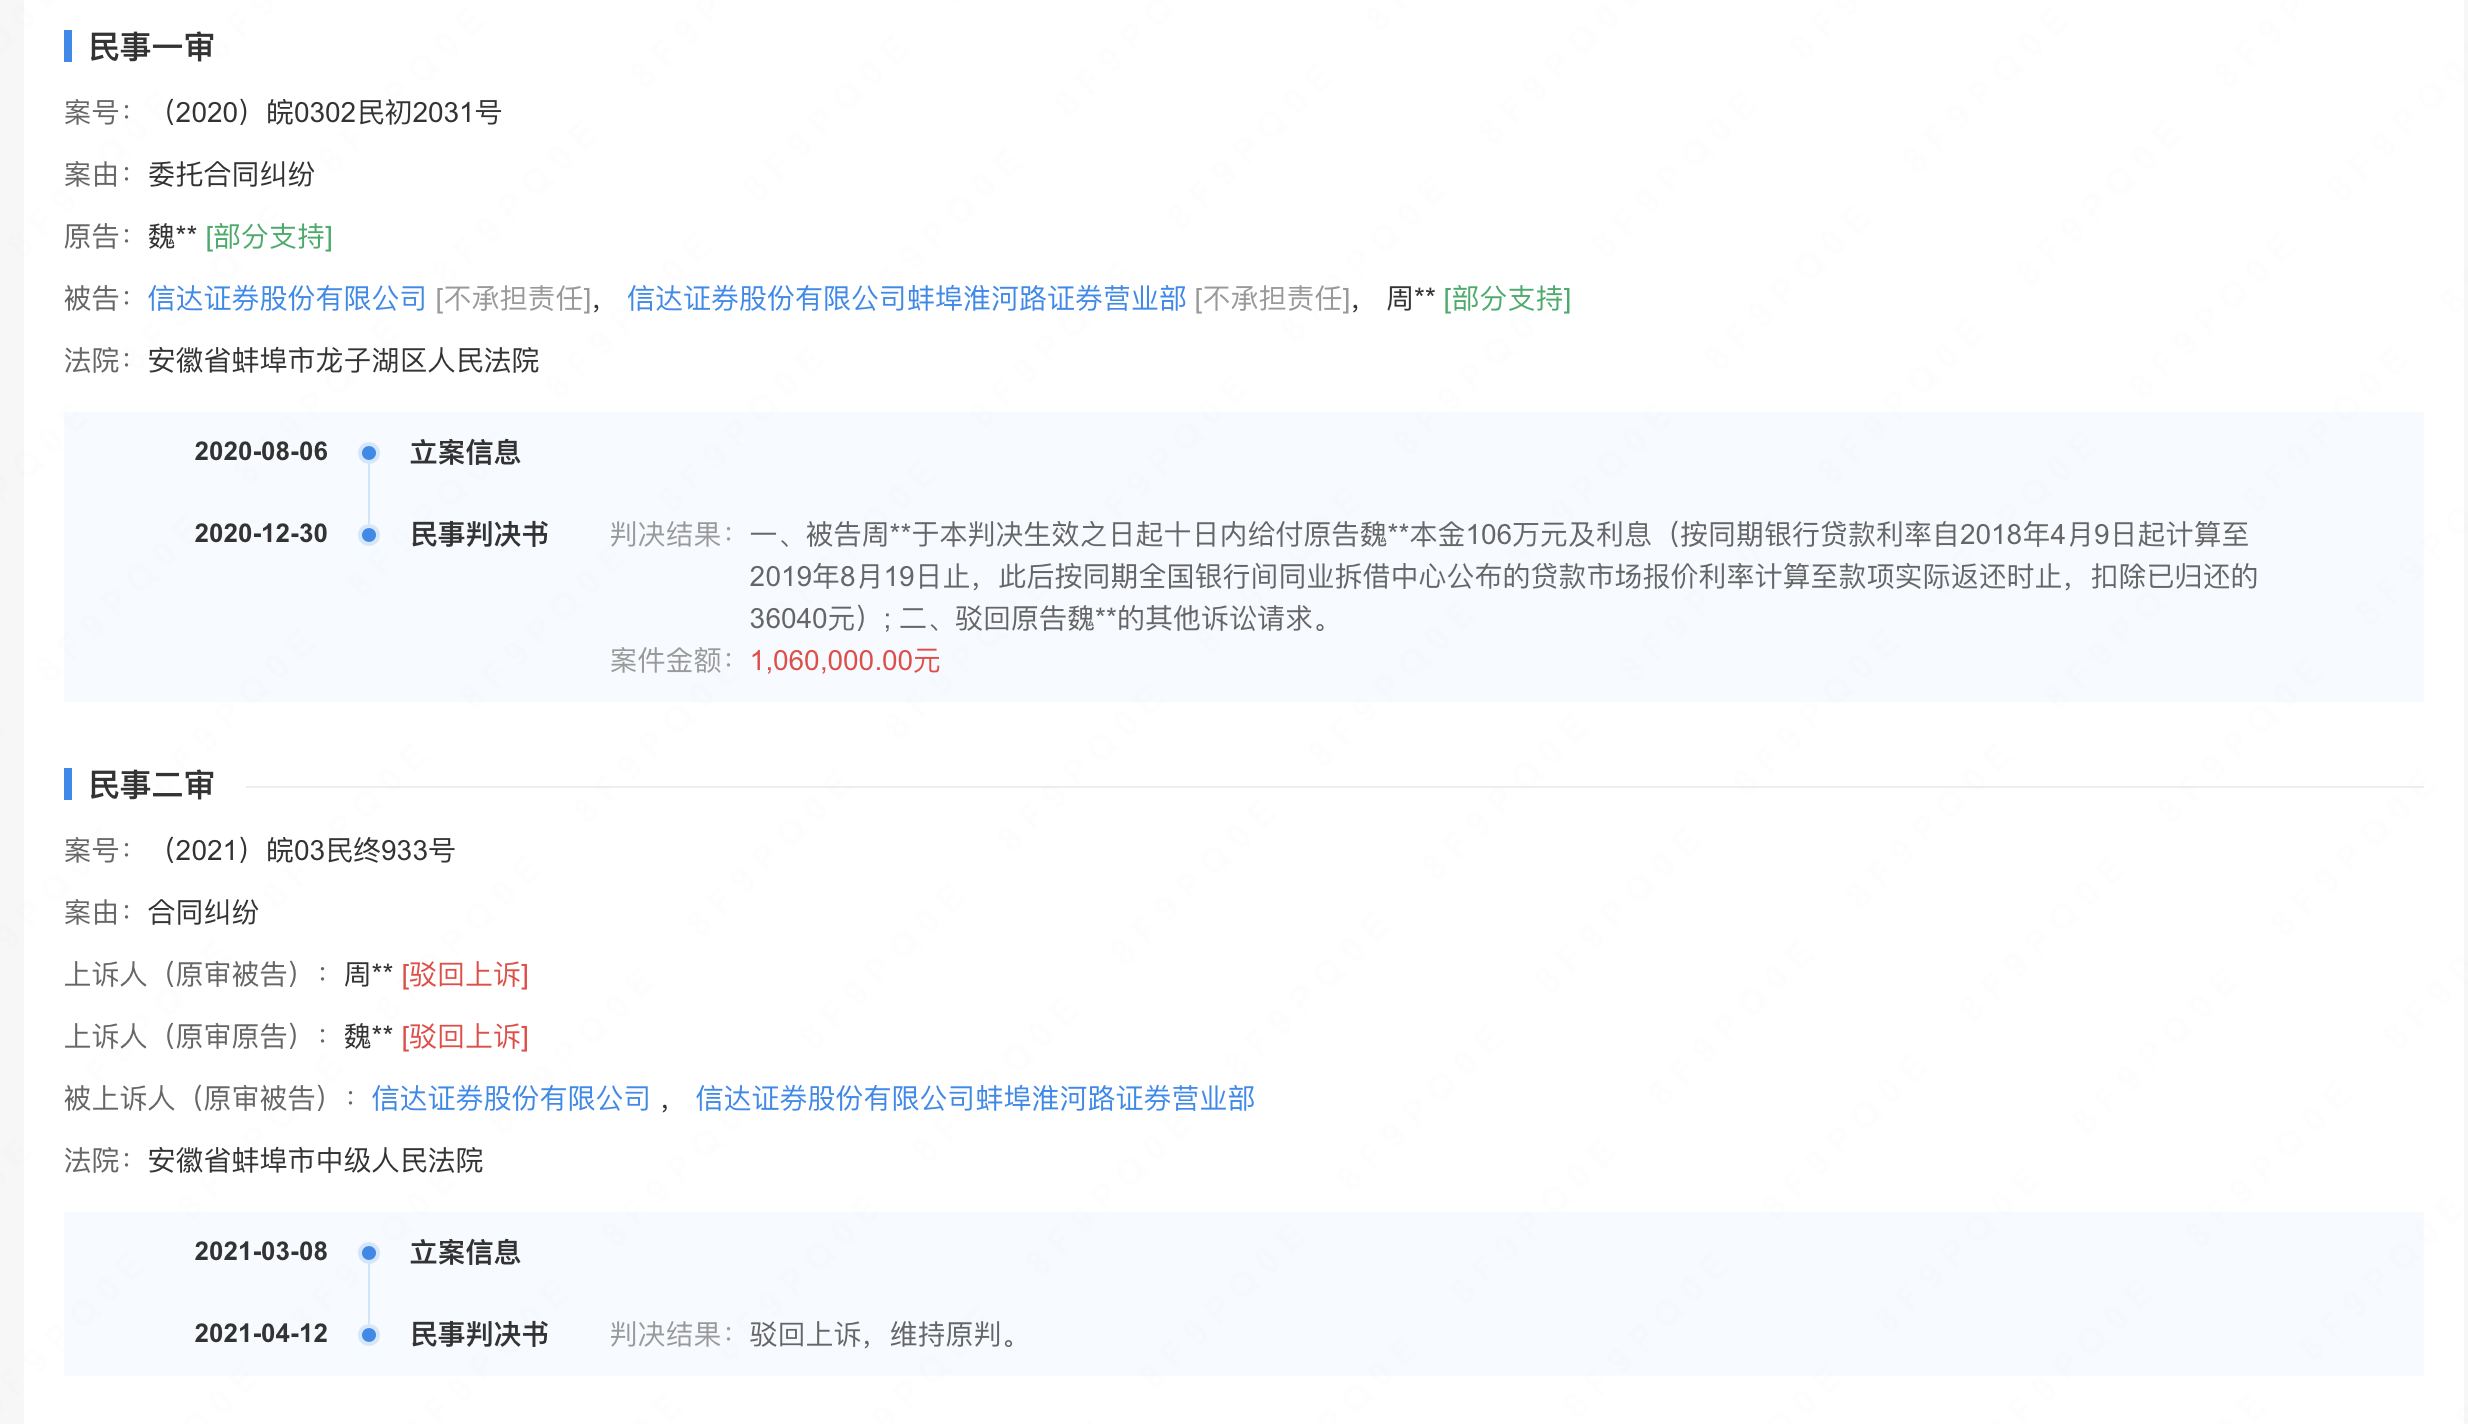This screenshot has height=1424, width=2468.
Task: Click the blue bar icon before 民事一审 heading
Action: point(69,46)
